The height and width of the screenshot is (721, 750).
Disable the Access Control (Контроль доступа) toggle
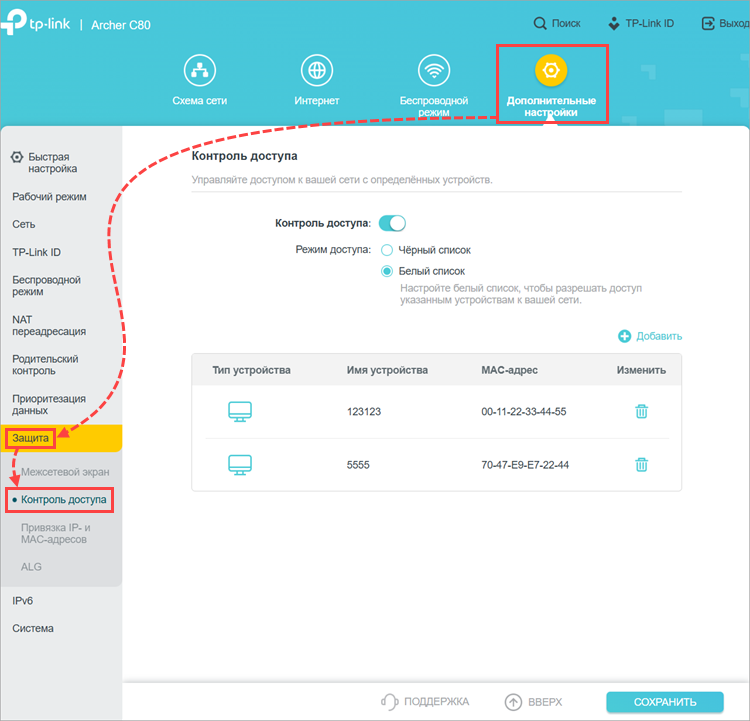[x=392, y=223]
